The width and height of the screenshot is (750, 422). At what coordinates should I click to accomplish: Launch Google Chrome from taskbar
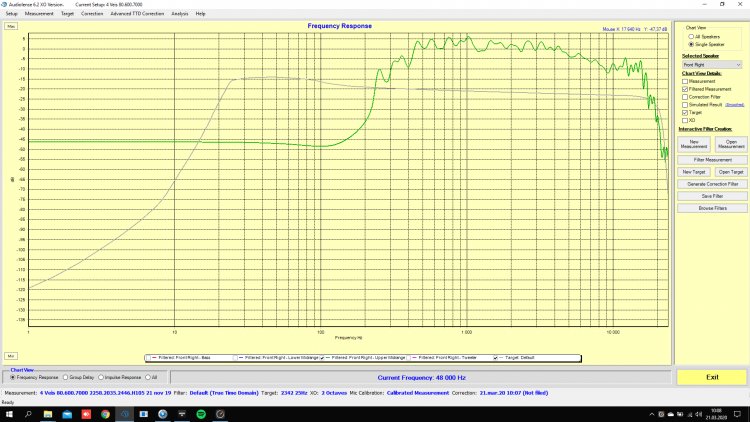[105, 414]
